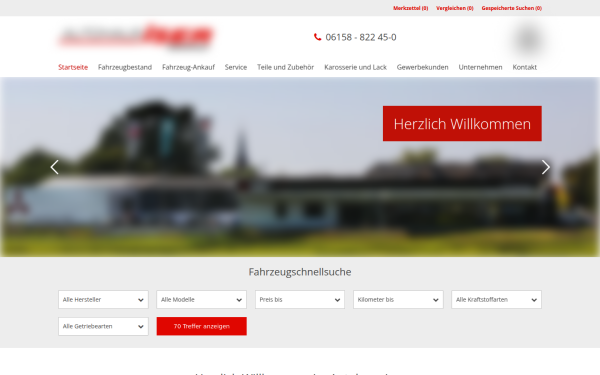Image resolution: width=600 pixels, height=375 pixels.
Task: Click the Herzlich Willkommen banner
Action: [462, 124]
